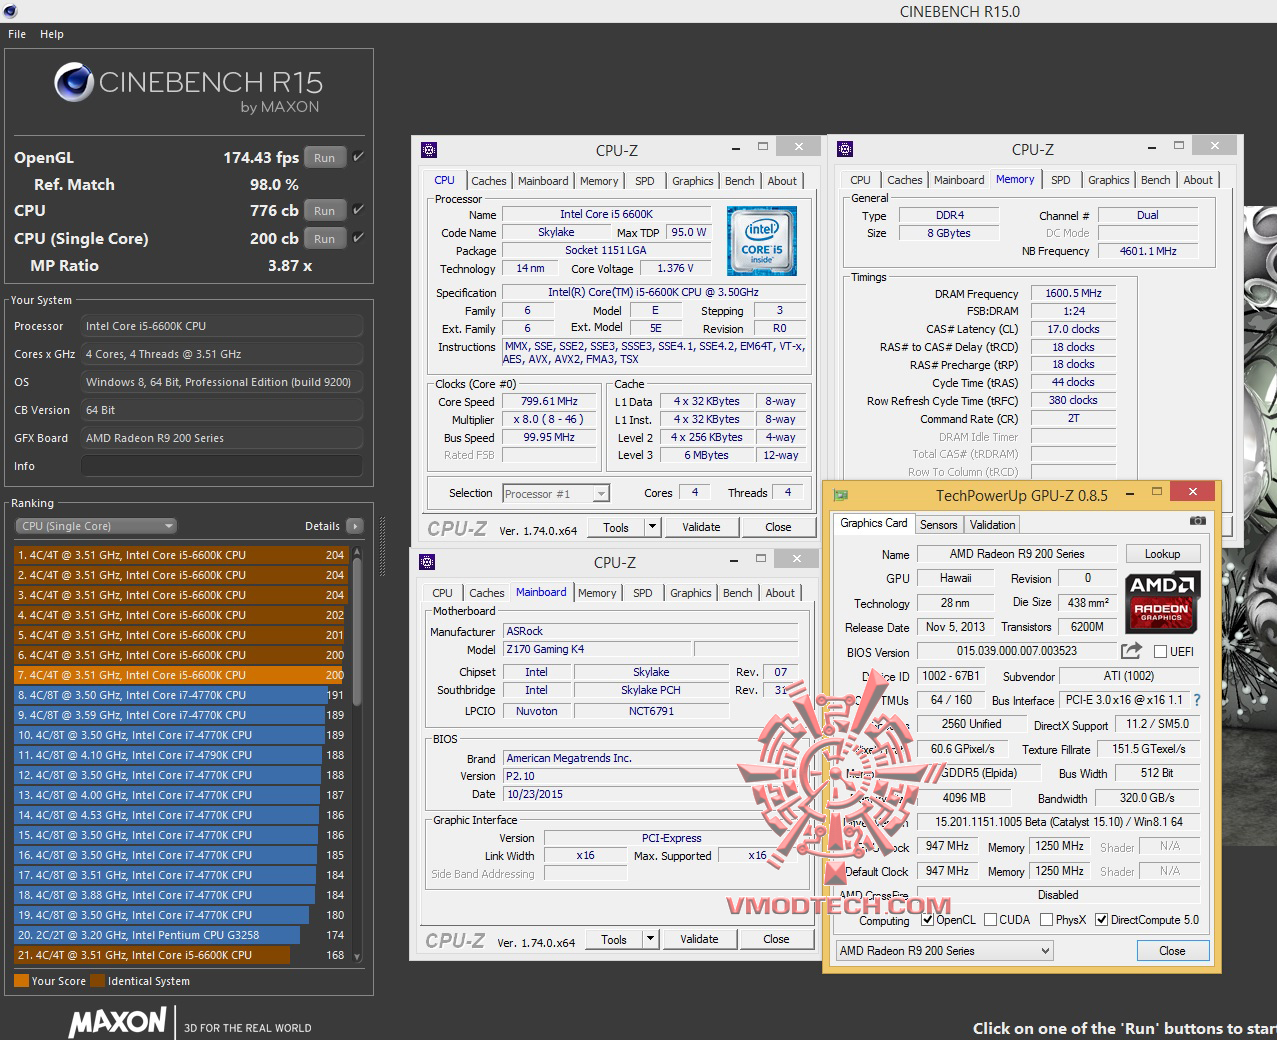Switch to Bench tab in CPU window
Screen dimensions: 1277x1040
(x=740, y=181)
